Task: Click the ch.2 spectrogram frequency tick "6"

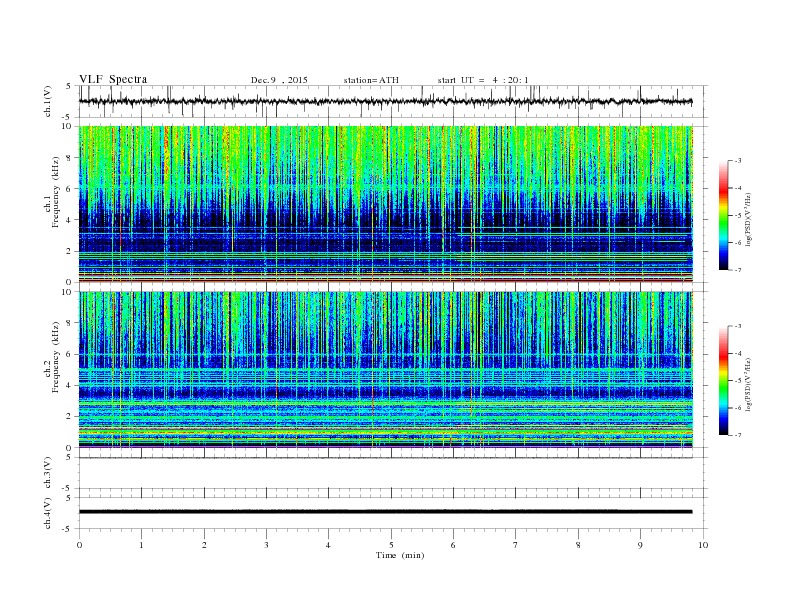Action: pyautogui.click(x=69, y=354)
